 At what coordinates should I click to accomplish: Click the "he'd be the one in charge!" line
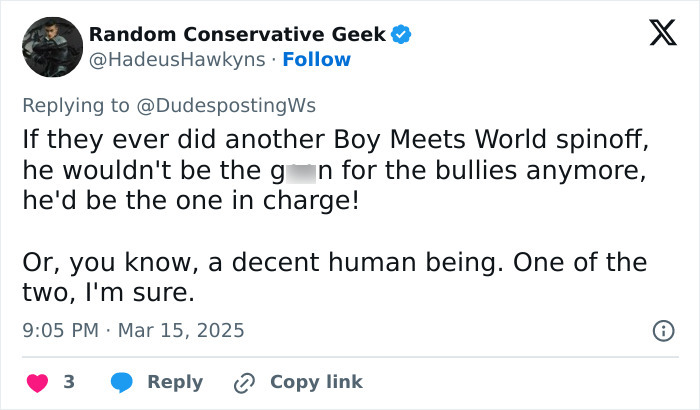tap(189, 200)
